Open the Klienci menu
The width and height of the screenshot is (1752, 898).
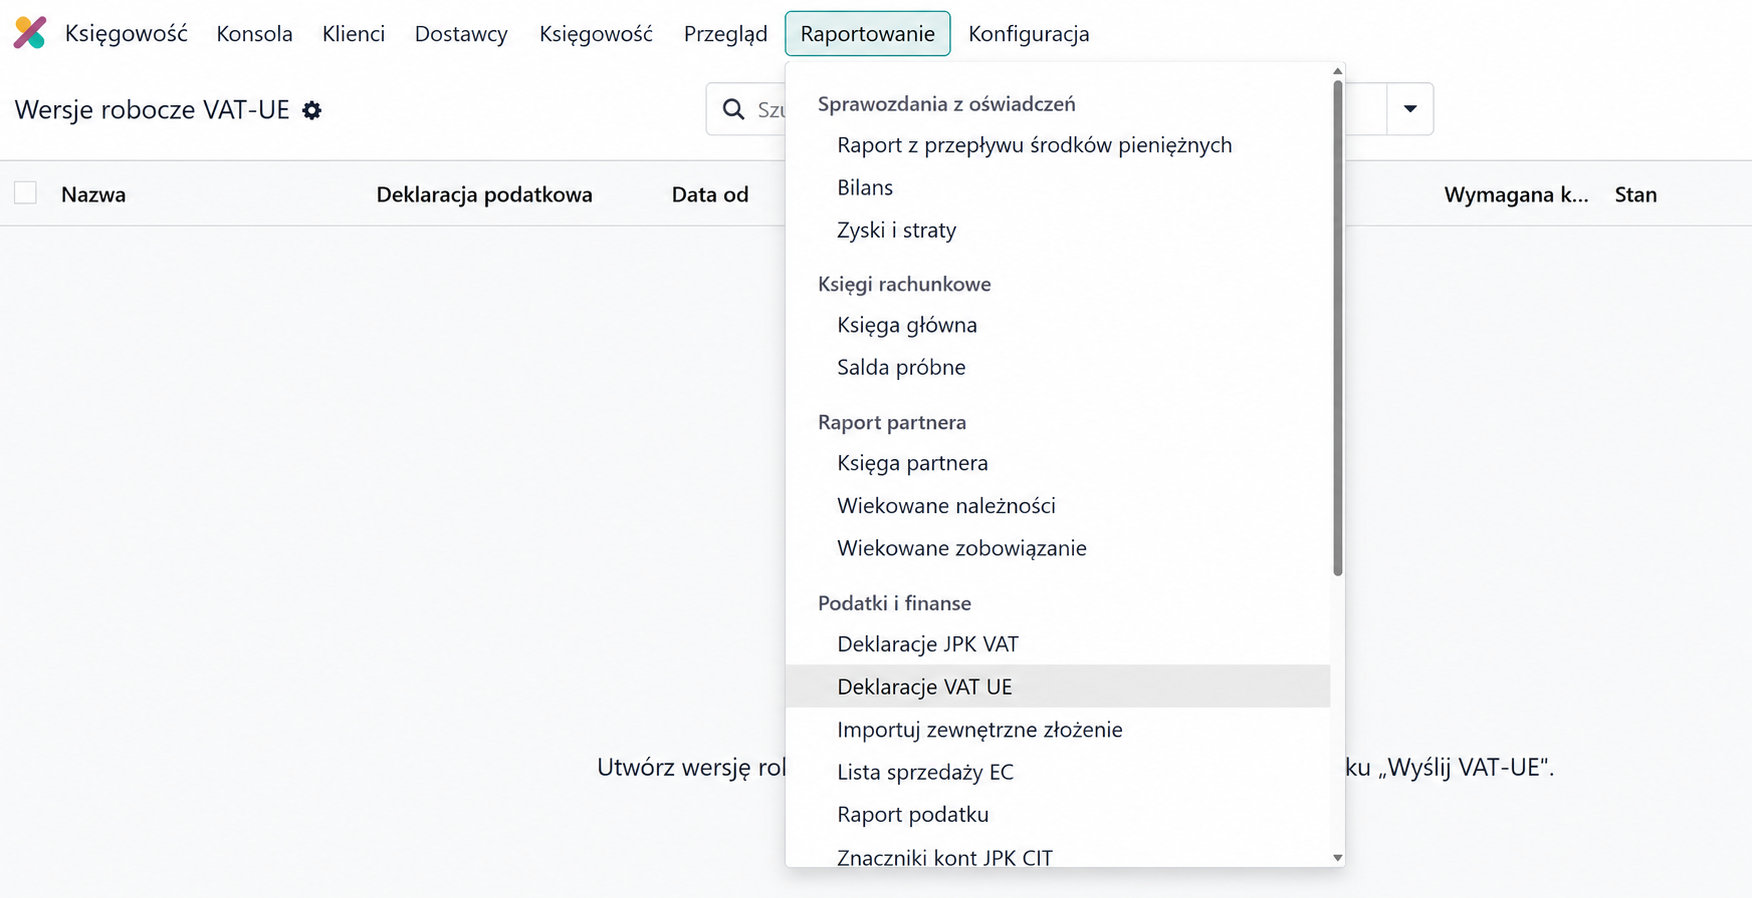pyautogui.click(x=353, y=33)
